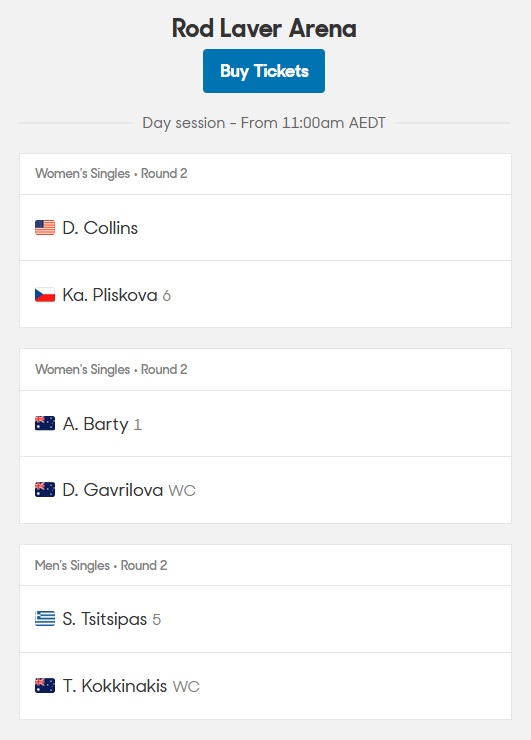Click seed number 6 beside Pliskova
The height and width of the screenshot is (740, 531).
167,296
